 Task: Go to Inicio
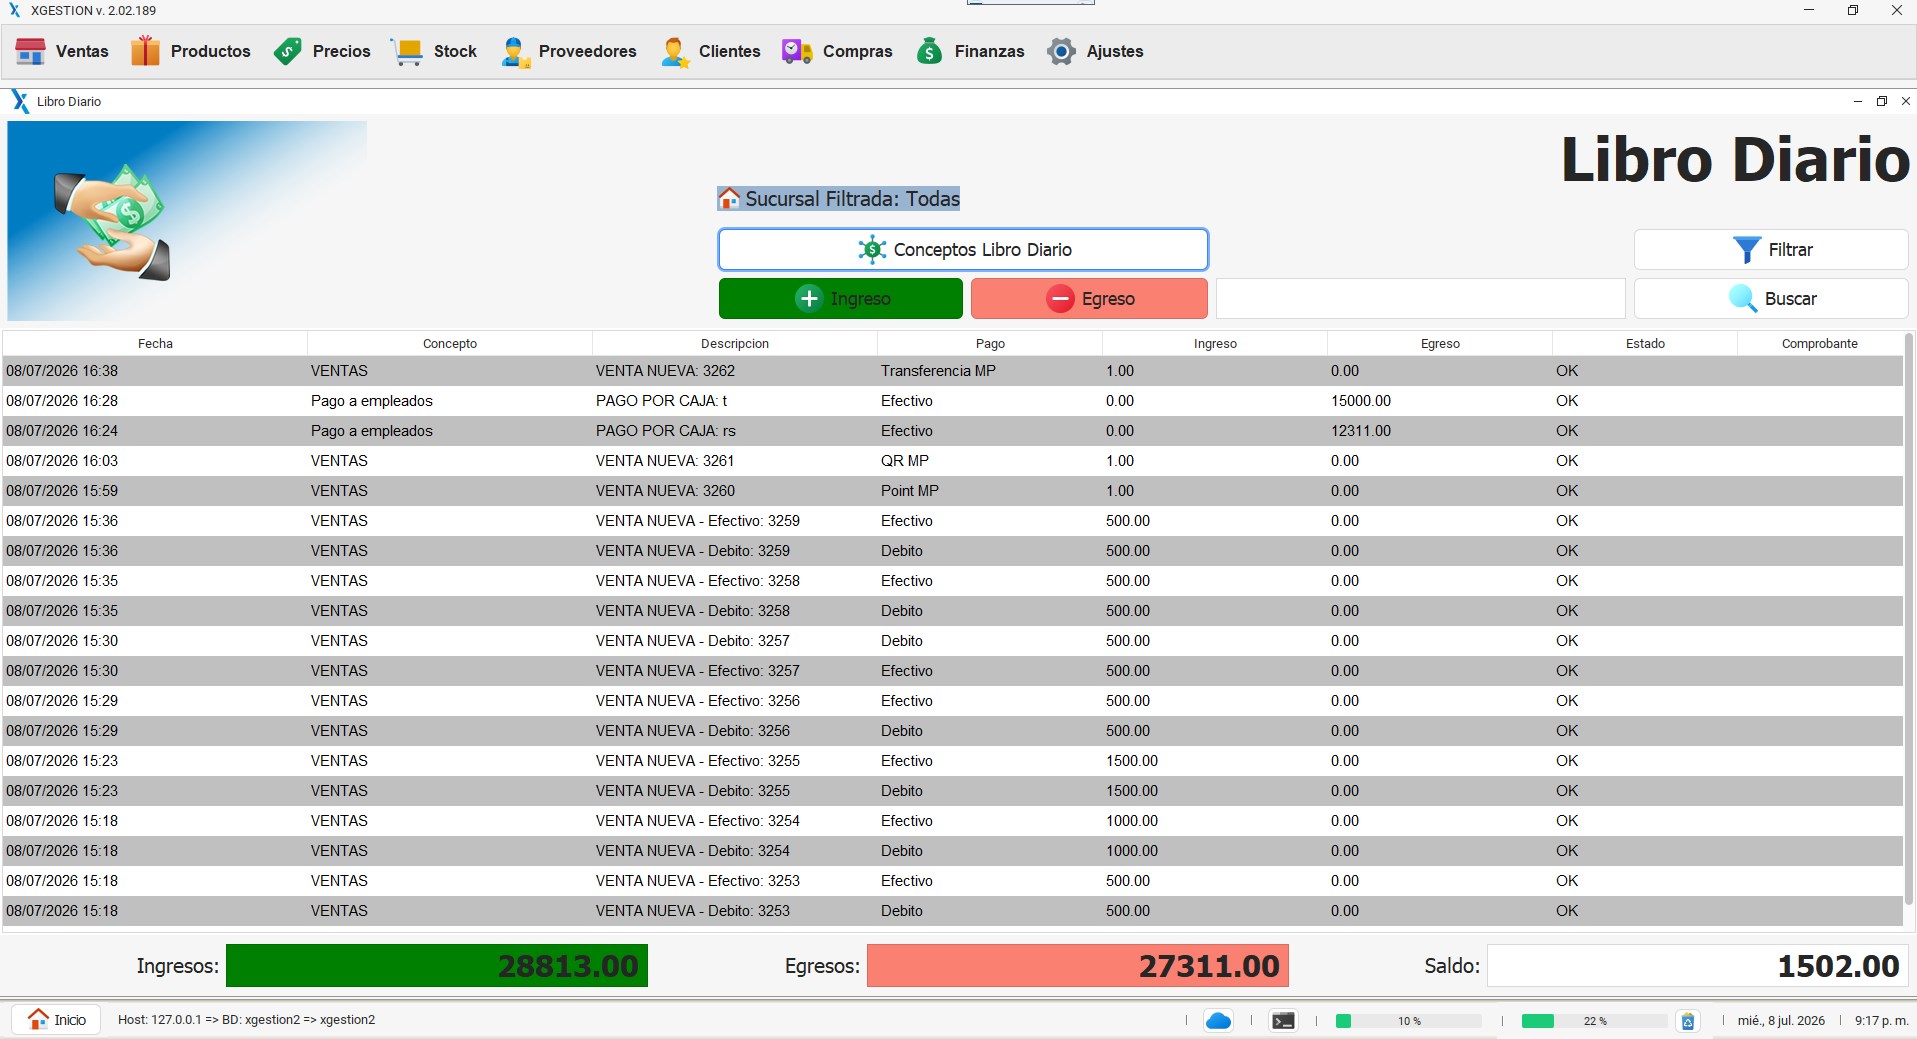click(56, 1019)
